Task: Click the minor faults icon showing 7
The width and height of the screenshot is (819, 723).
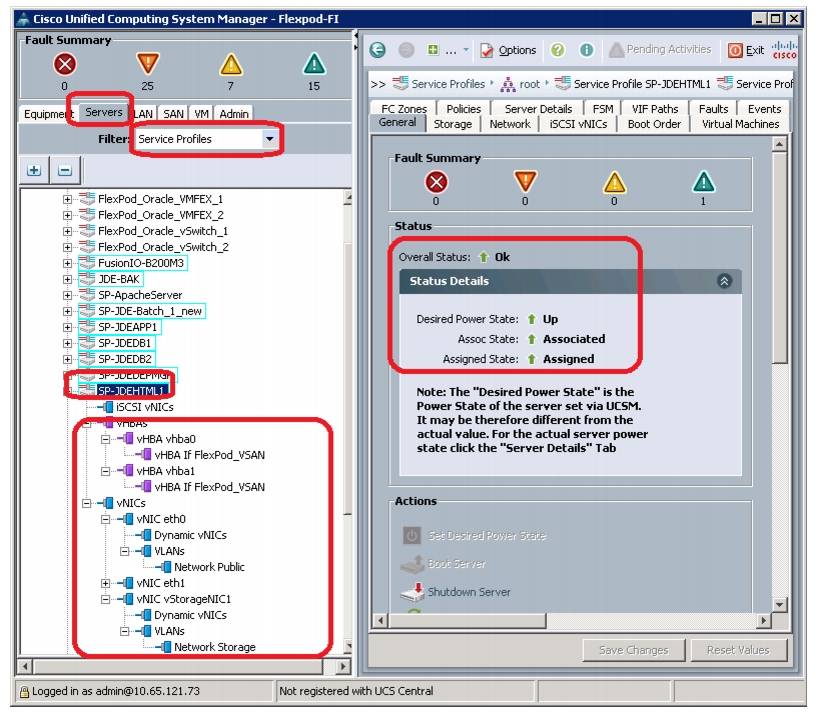Action: click(231, 65)
